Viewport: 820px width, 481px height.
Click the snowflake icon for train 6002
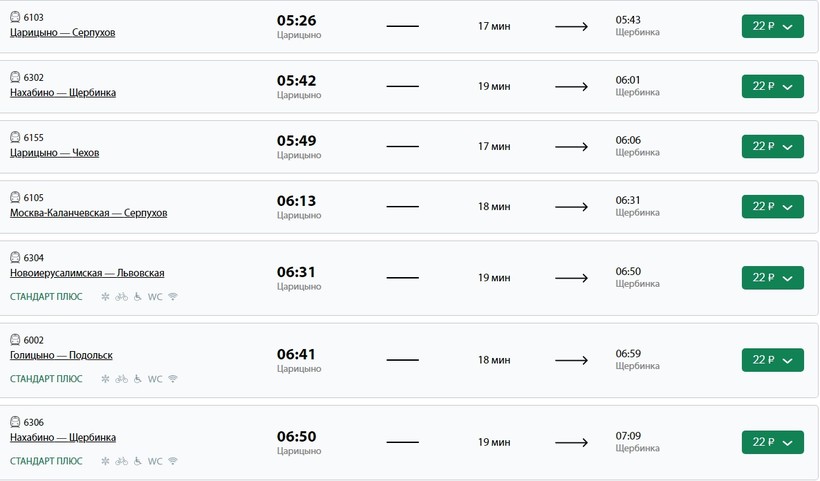(105, 379)
